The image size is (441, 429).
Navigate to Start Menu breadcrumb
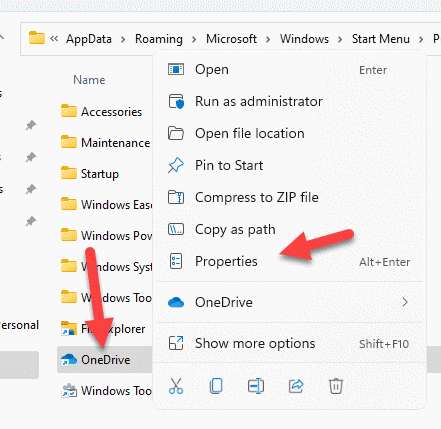[381, 39]
